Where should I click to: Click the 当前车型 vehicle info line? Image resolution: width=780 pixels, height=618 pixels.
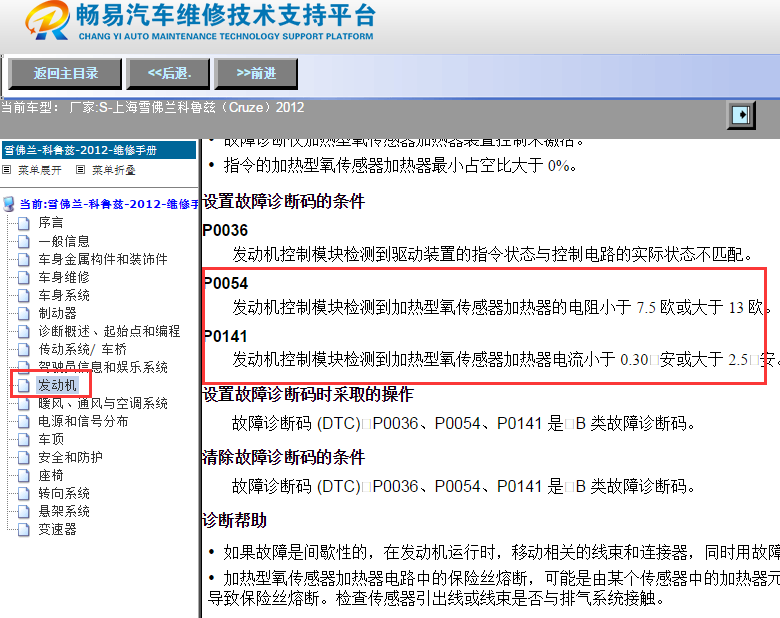coord(152,107)
